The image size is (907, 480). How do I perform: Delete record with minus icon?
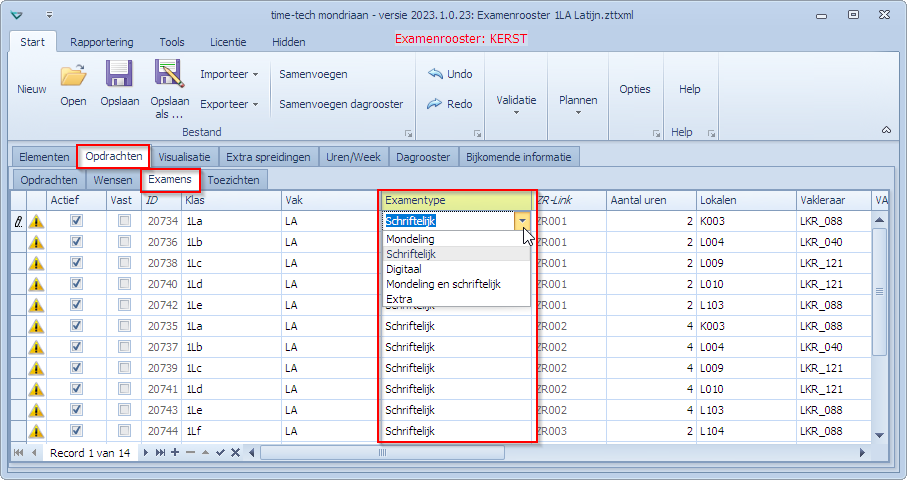pyautogui.click(x=190, y=453)
